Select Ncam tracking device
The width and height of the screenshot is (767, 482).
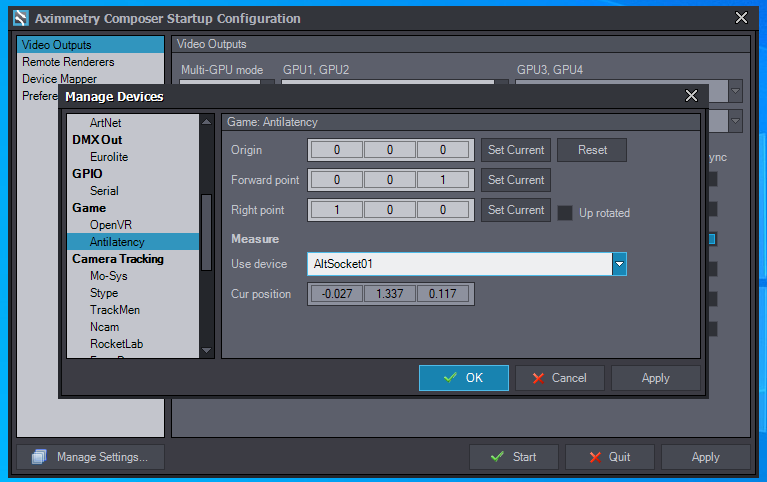(133, 327)
